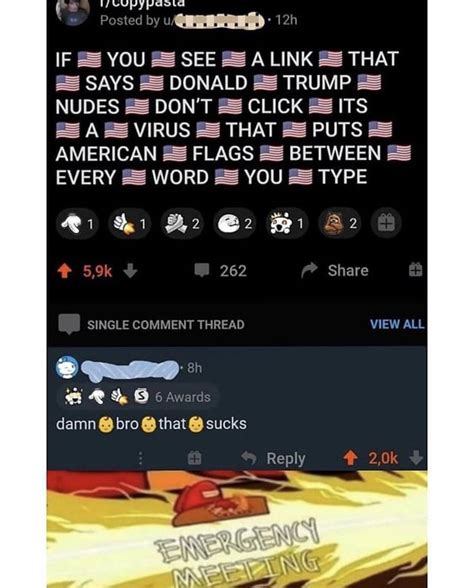Image resolution: width=474 pixels, height=588 pixels.
Task: Click VIEW ALL comments link
Action: (397, 324)
